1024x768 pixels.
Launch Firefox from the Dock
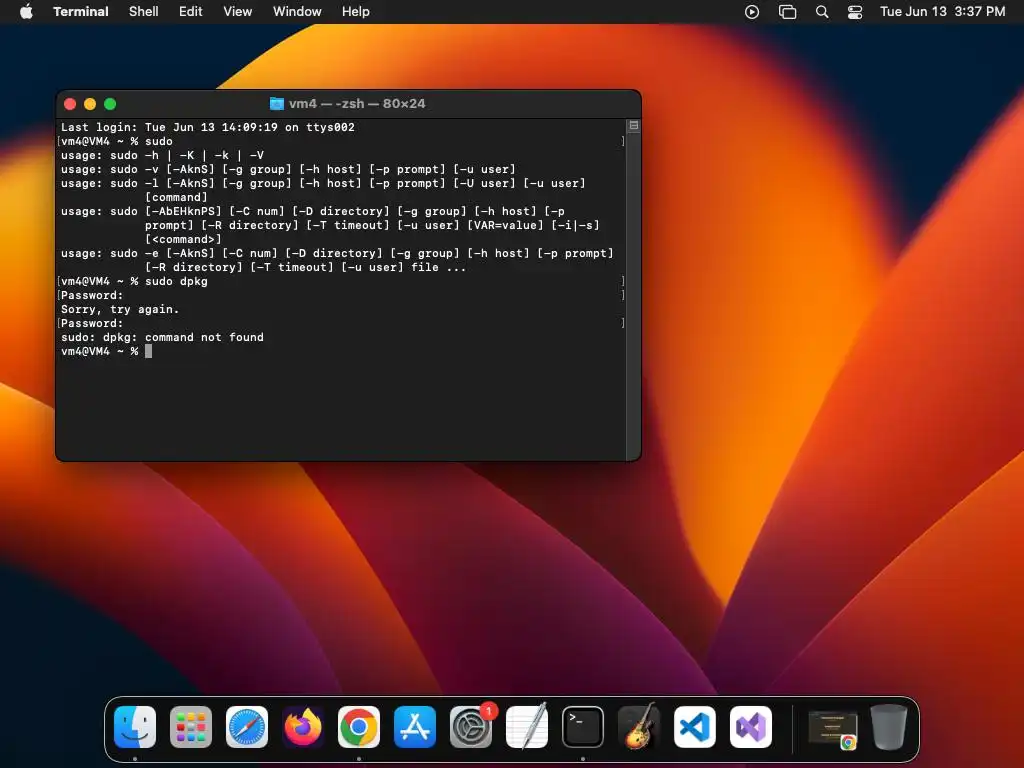tap(302, 727)
